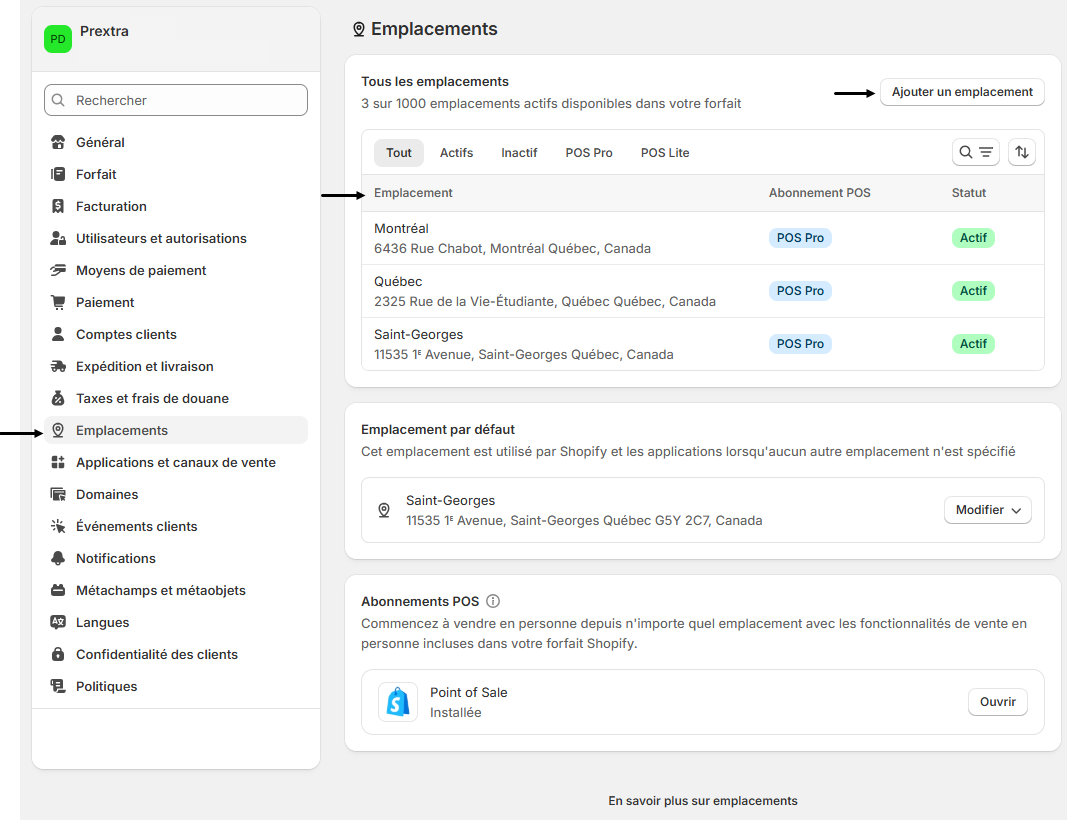The width and height of the screenshot is (1067, 820).
Task: Click the Prextra PD store avatar
Action: [58, 39]
